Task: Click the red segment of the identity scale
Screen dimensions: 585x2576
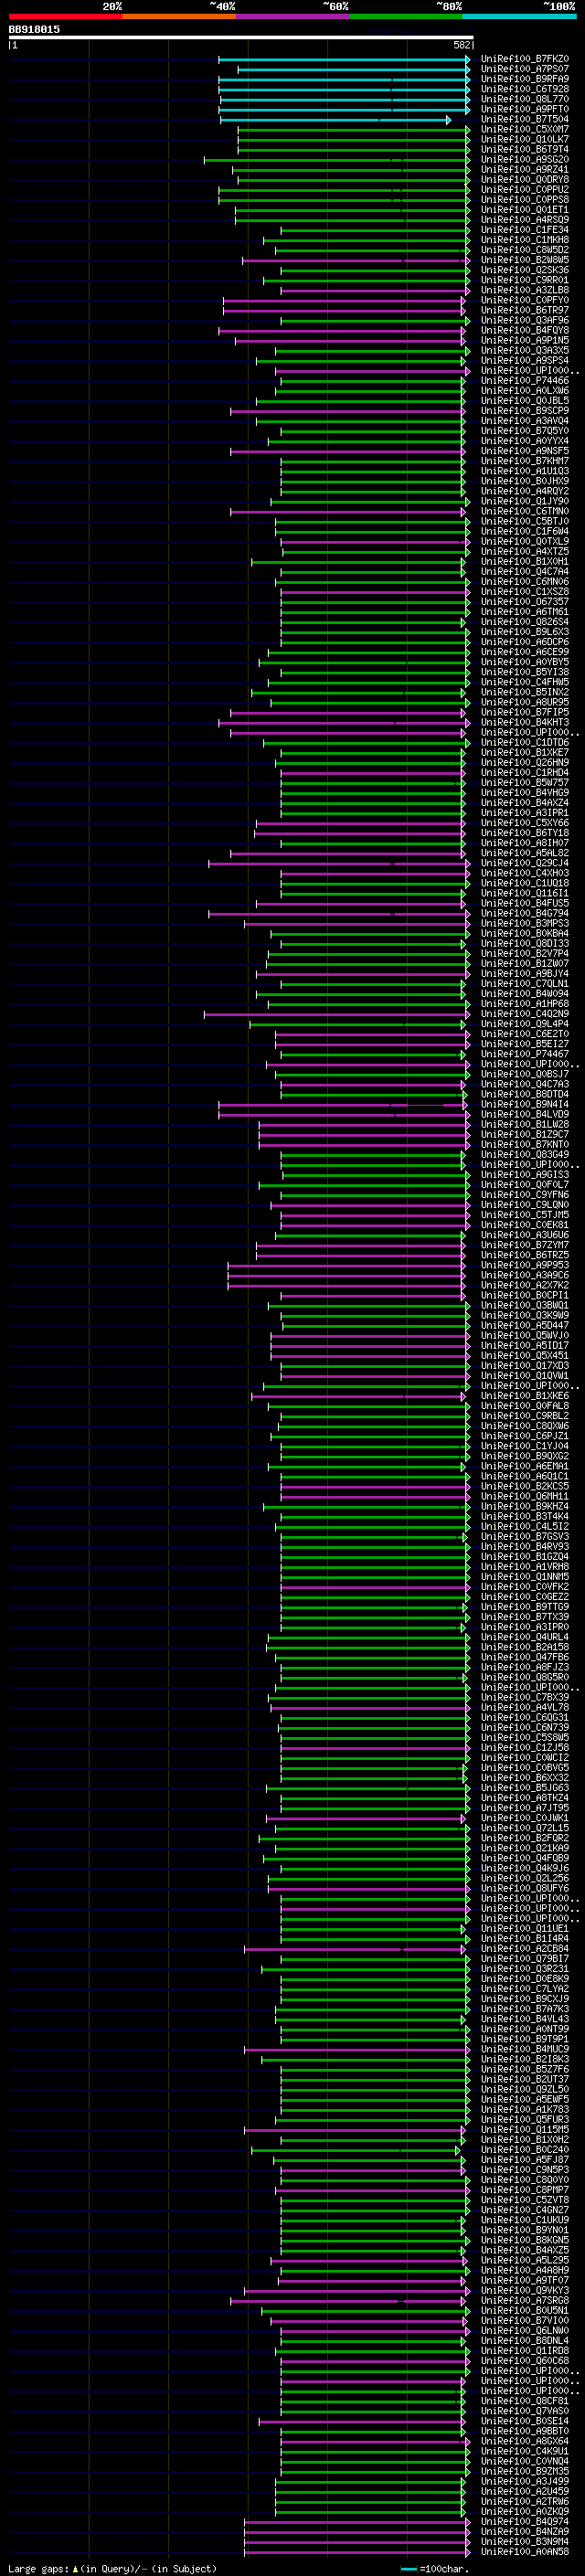Action: point(65,16)
